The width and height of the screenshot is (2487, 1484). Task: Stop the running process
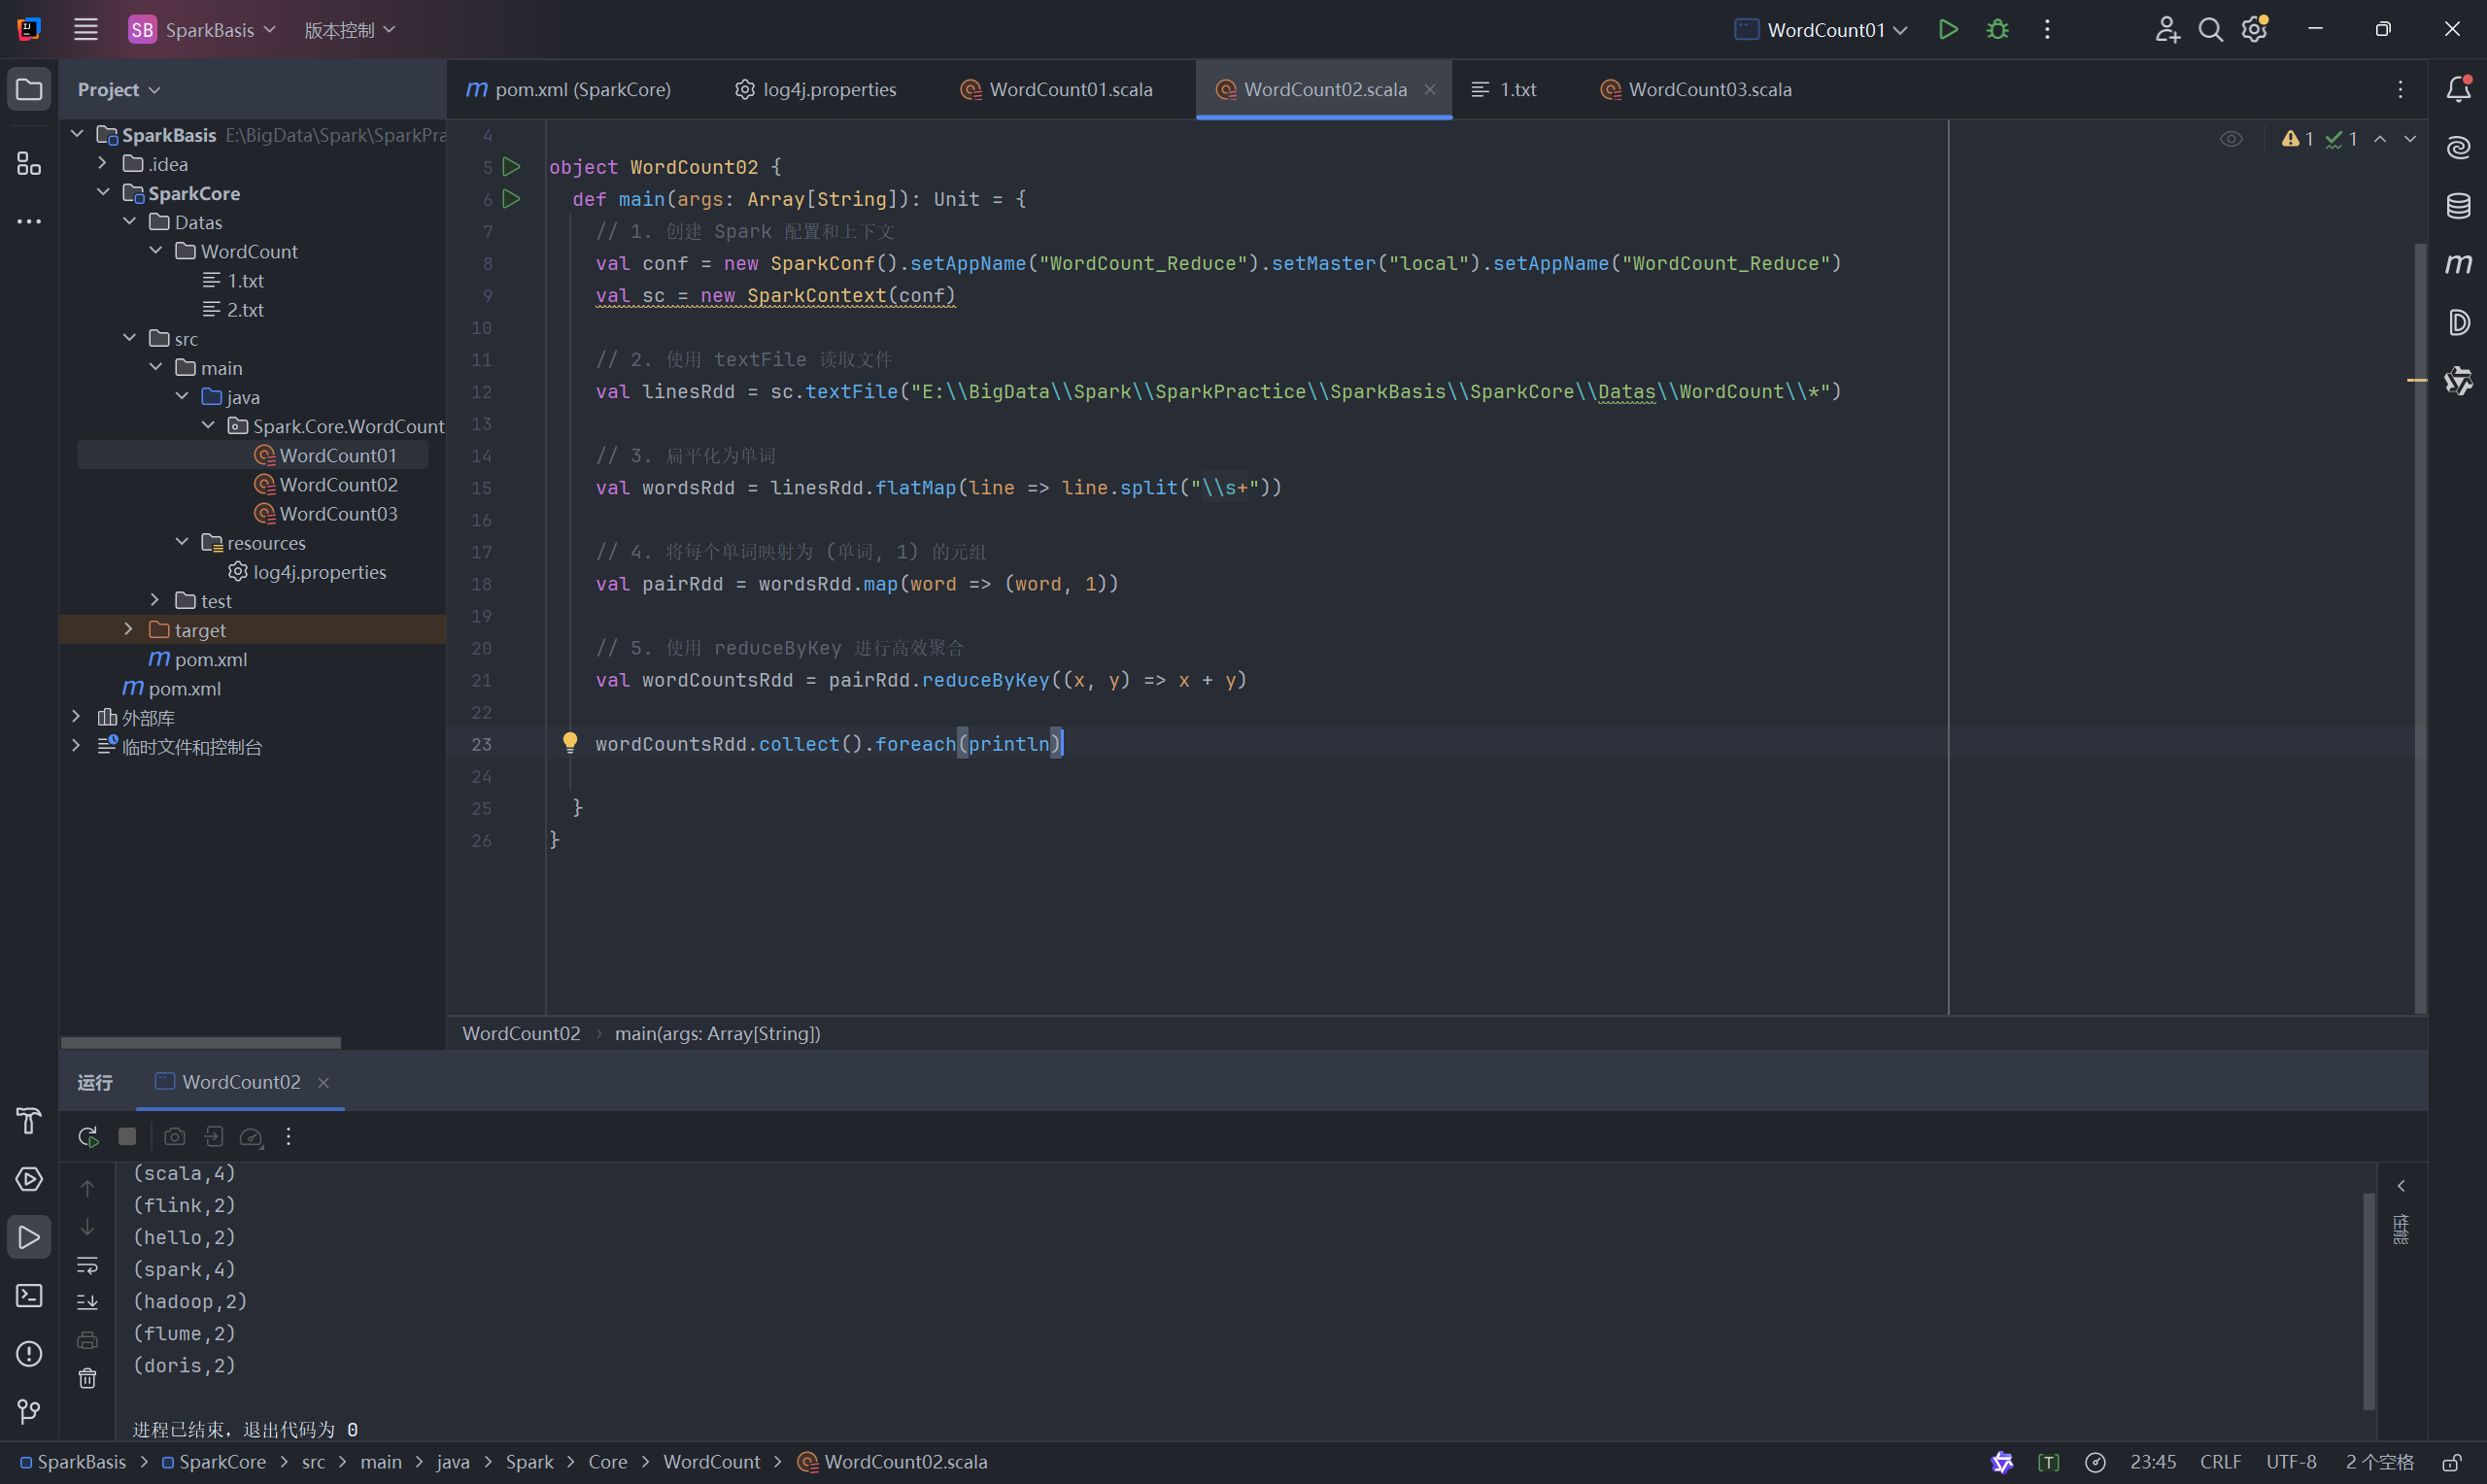click(127, 1136)
